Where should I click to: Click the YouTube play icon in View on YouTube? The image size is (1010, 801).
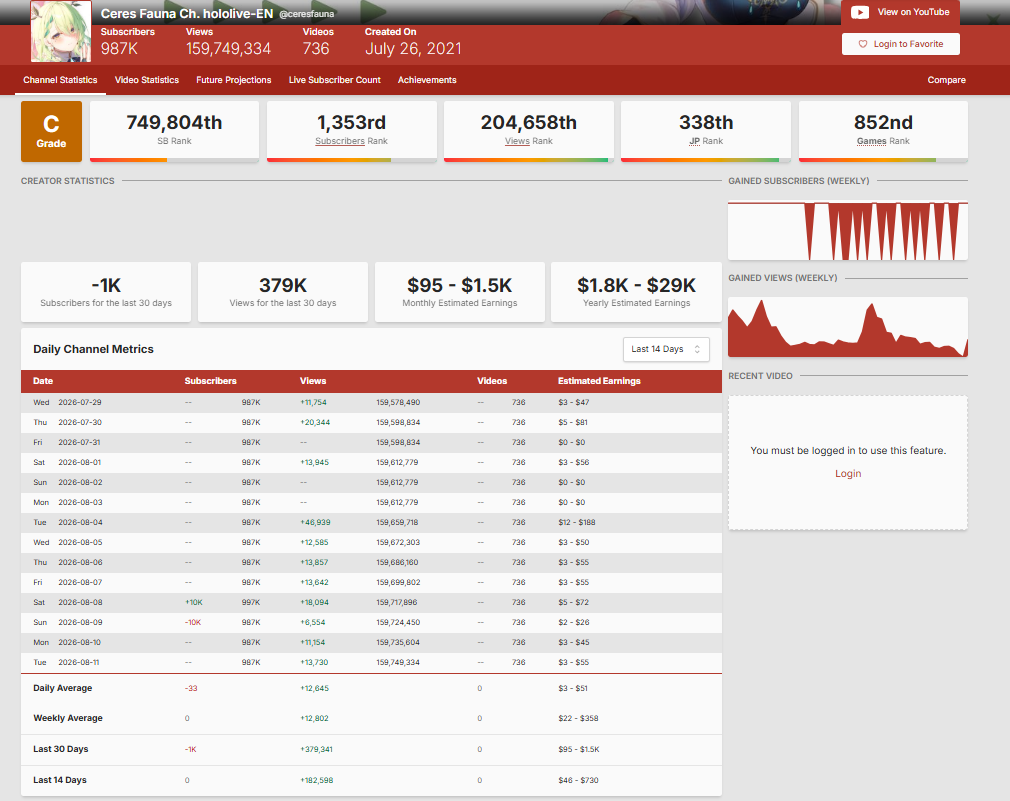(860, 12)
